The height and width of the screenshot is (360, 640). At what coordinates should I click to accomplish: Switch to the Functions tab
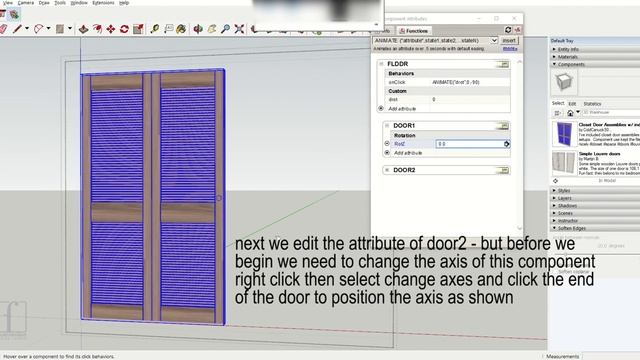coord(413,31)
